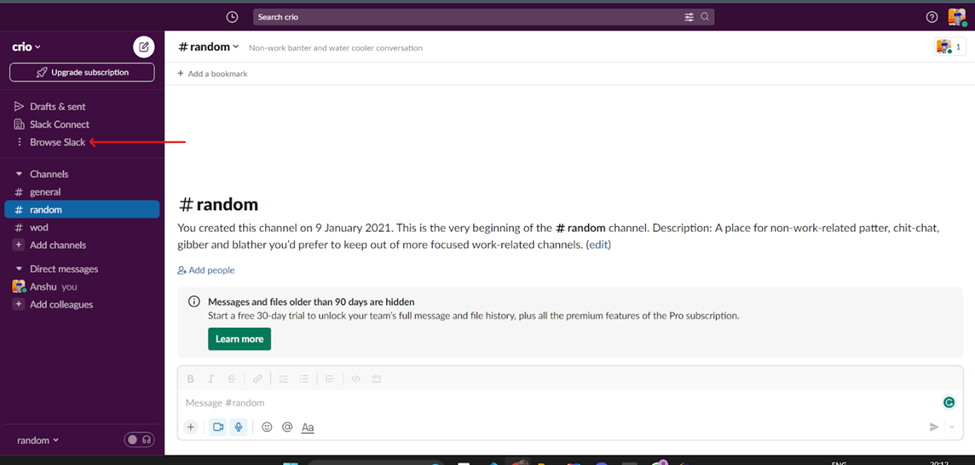This screenshot has width=975, height=465.
Task: Open the #random channel header dropdown
Action: (x=209, y=47)
